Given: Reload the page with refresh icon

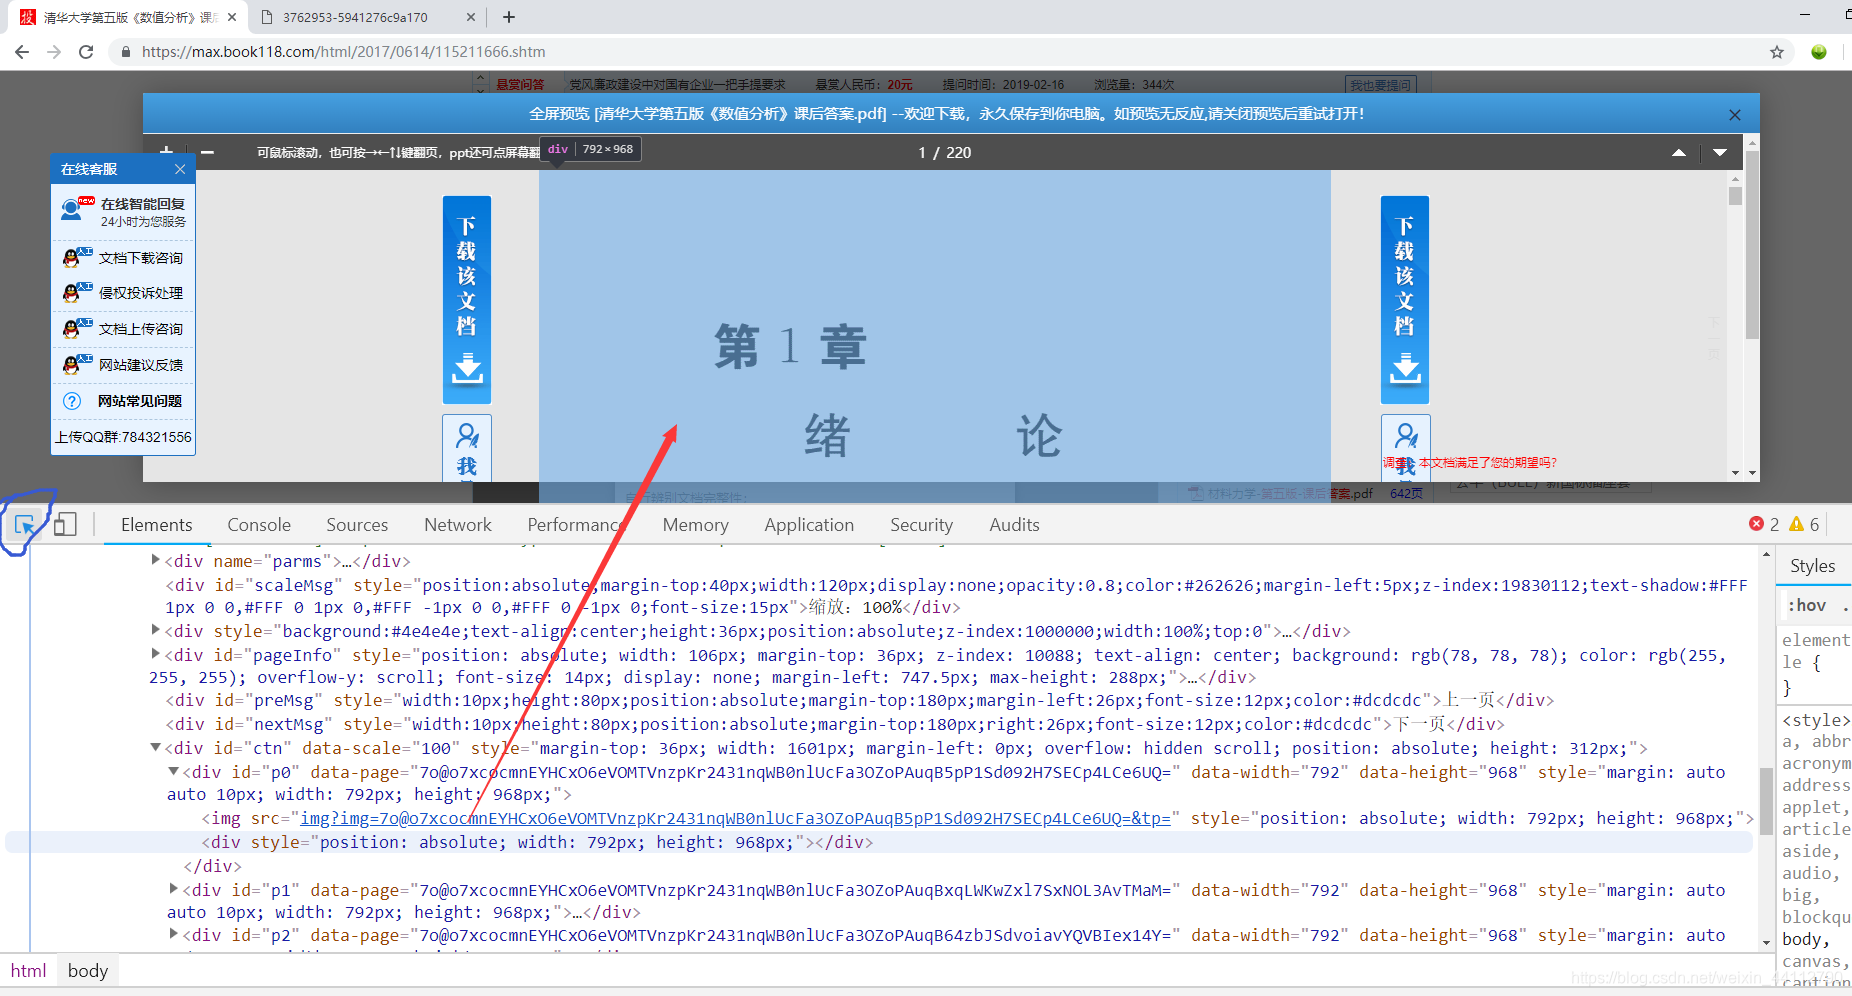Looking at the screenshot, I should pyautogui.click(x=86, y=52).
